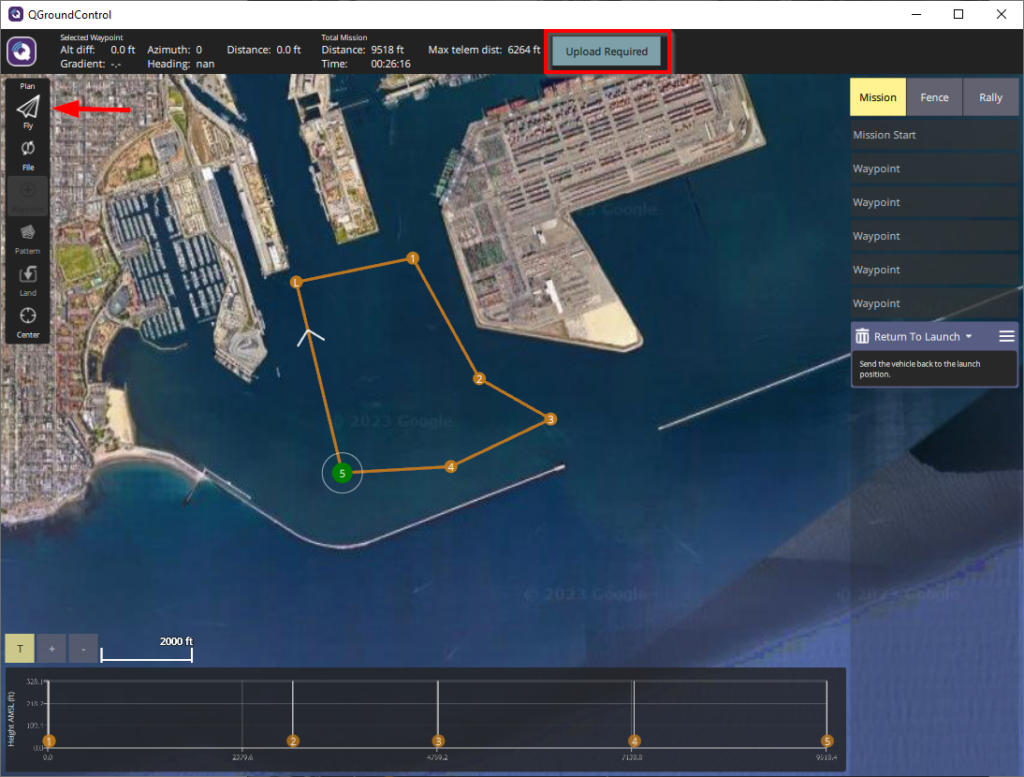This screenshot has height=777, width=1024.
Task: Select the Mission tab
Action: 877,98
